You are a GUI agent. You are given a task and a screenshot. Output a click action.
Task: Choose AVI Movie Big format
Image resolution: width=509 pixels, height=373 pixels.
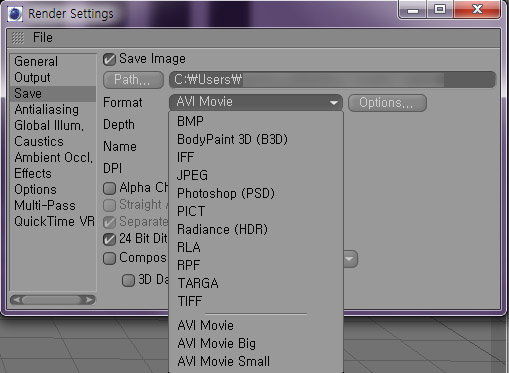click(256, 343)
